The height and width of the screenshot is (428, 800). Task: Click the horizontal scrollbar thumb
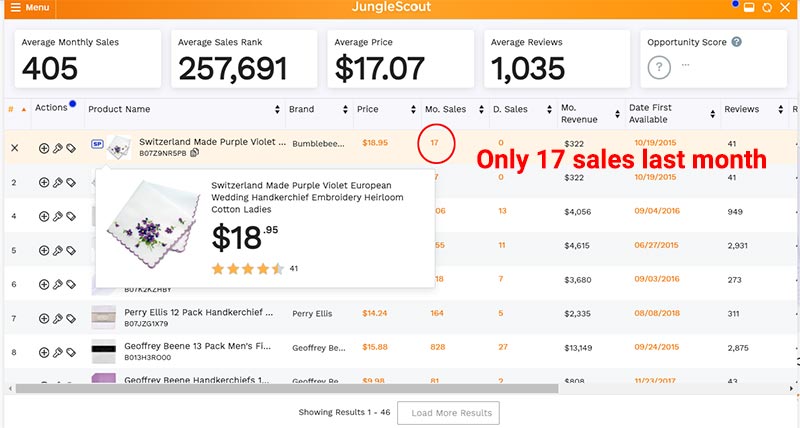(287, 389)
